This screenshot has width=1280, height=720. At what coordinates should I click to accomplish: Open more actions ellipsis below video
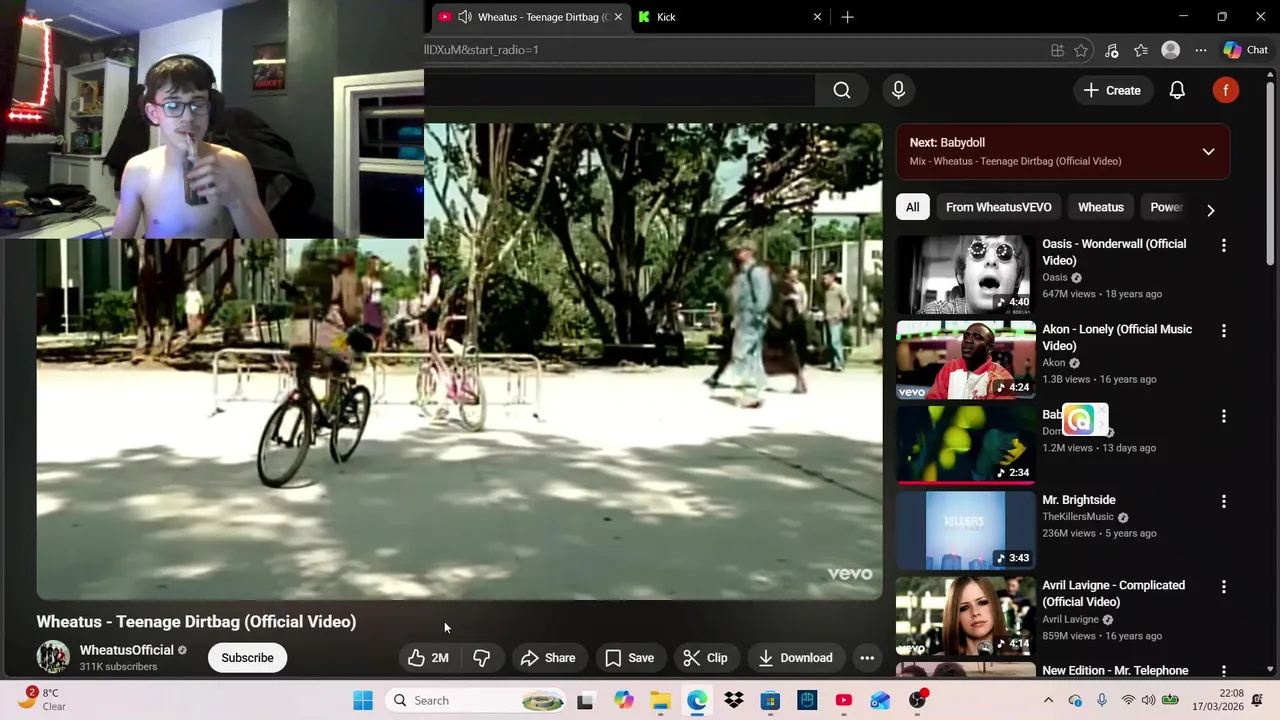867,657
